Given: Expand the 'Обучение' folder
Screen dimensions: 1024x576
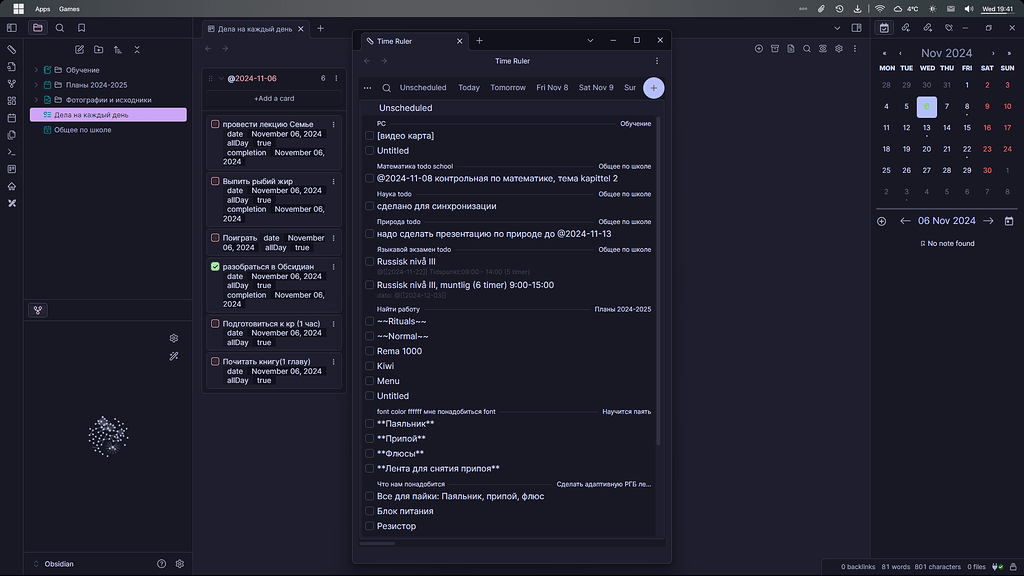Looking at the screenshot, I should coord(35,71).
